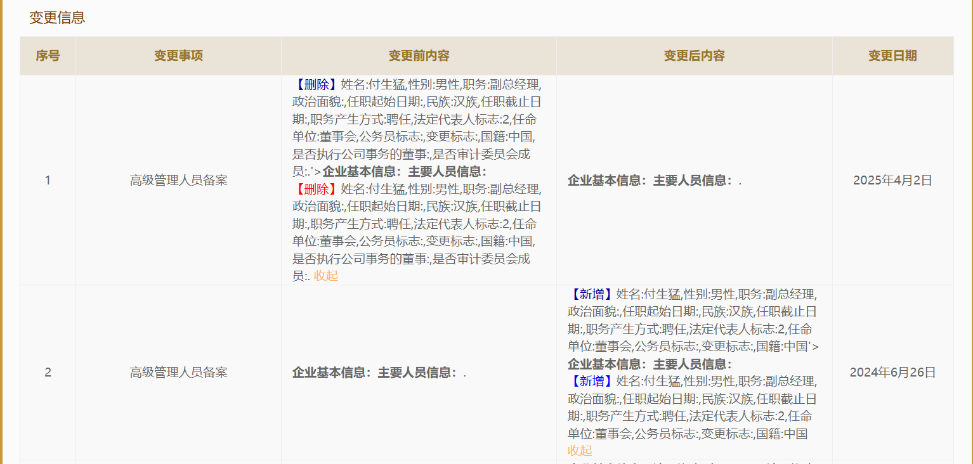This screenshot has height=464, width=973.
Task: Select the date 2024年6月26日
Action: pyautogui.click(x=892, y=373)
